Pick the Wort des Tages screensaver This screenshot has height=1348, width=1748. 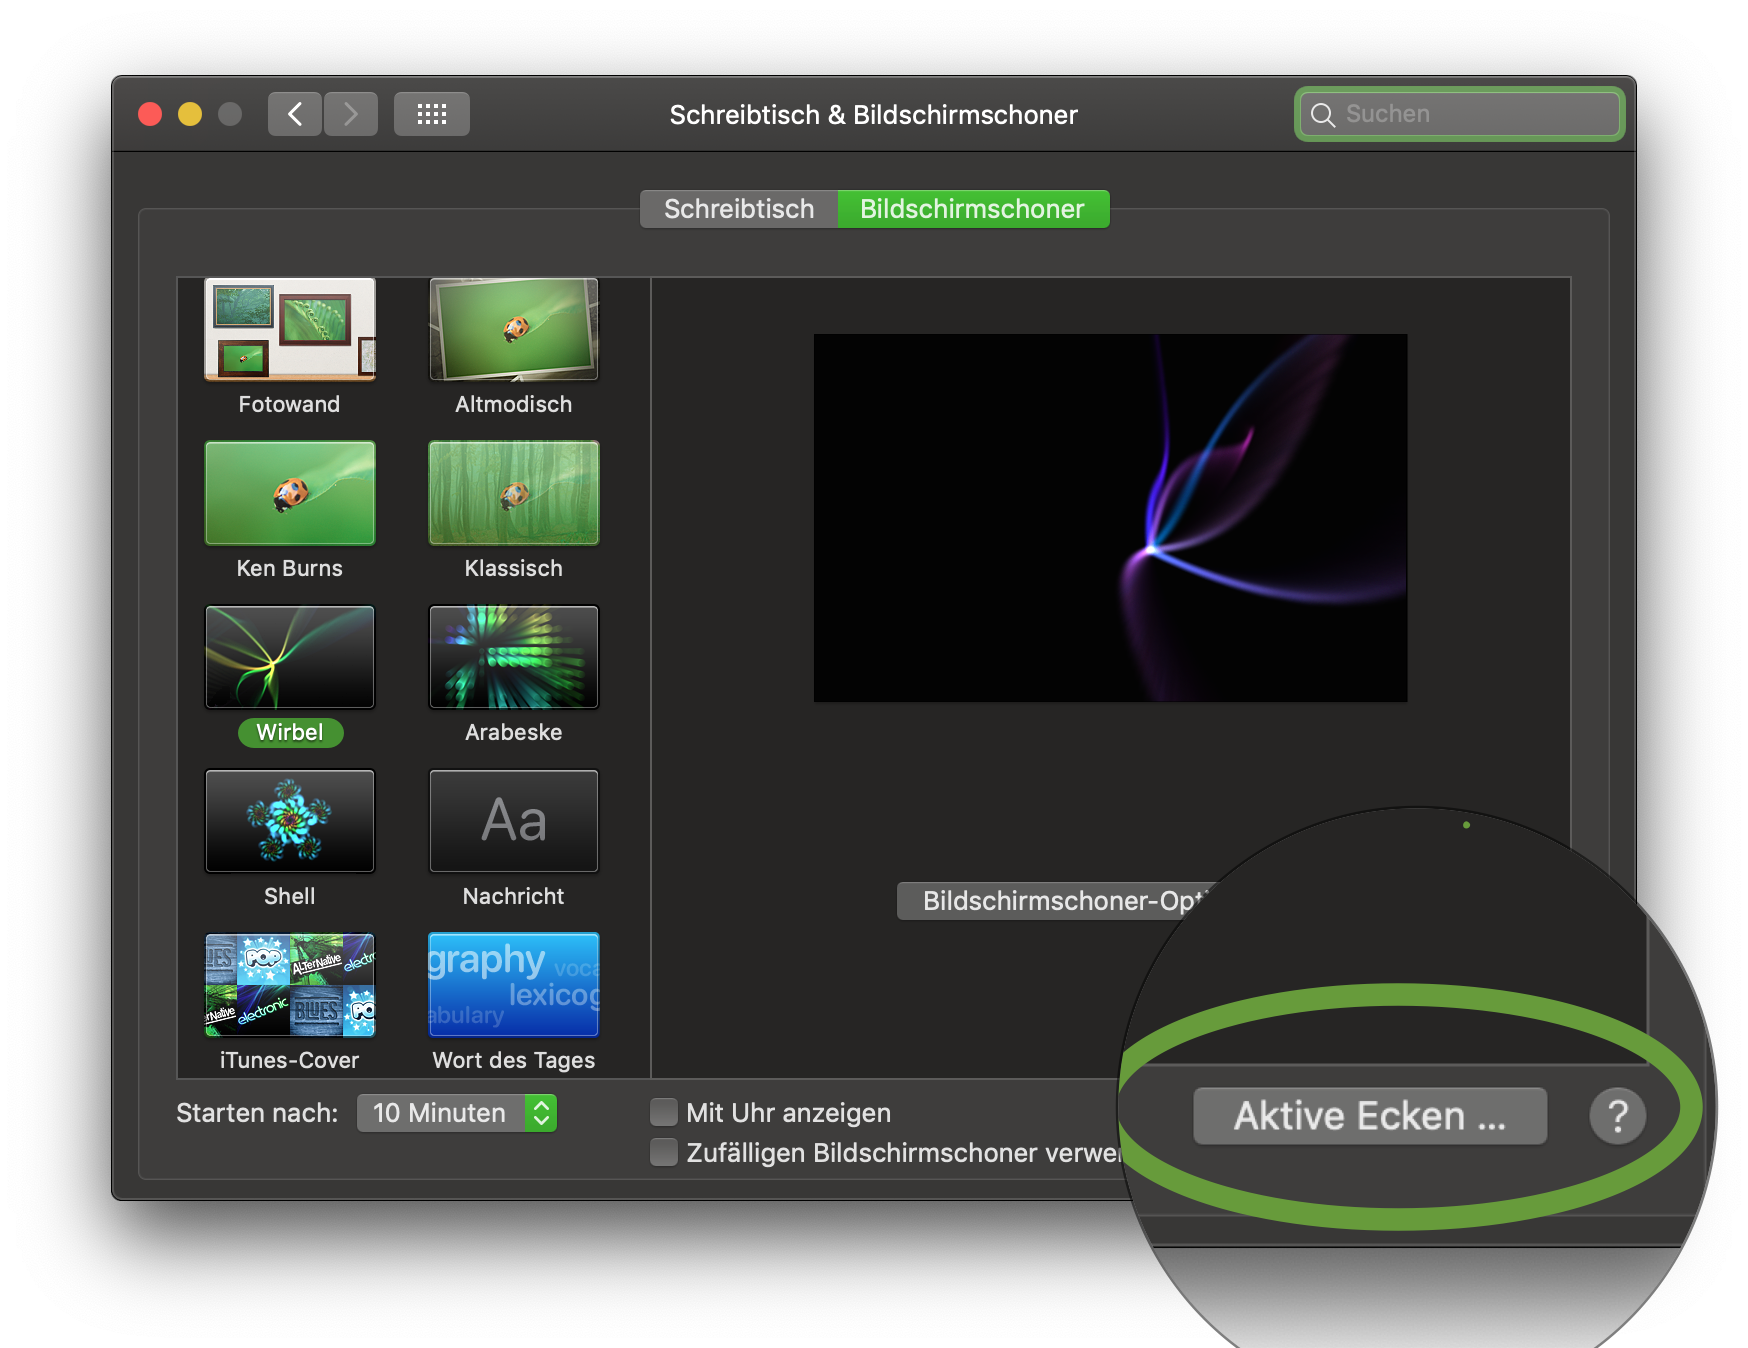click(514, 985)
